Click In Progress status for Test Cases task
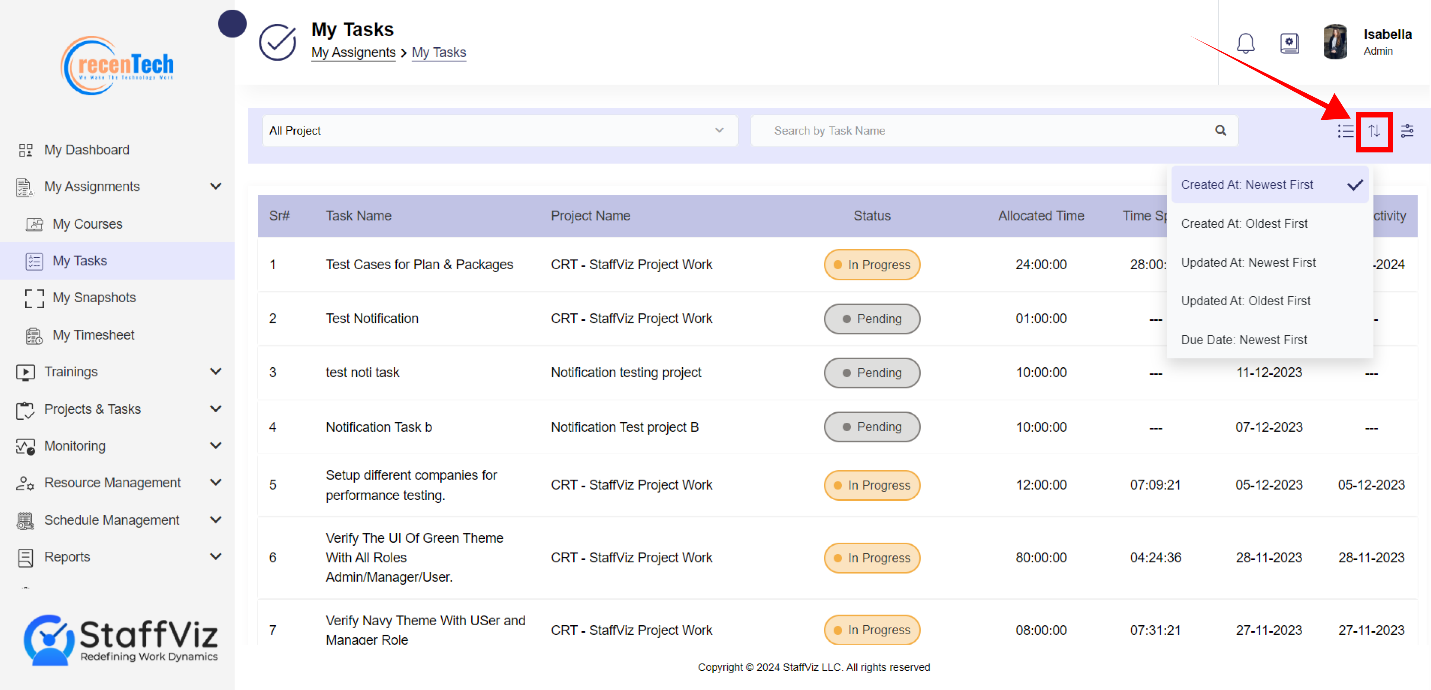1431x690 pixels. click(872, 265)
